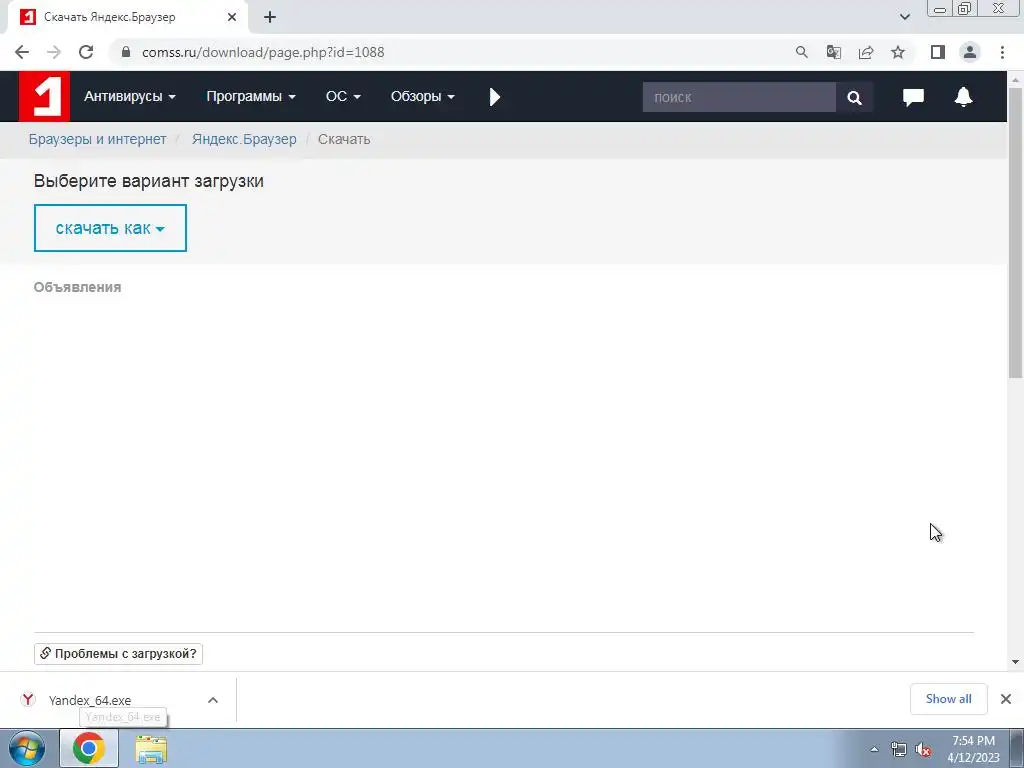The image size is (1024, 768).
Task: Click the zoom magnifier icon in the address bar
Action: 801,52
